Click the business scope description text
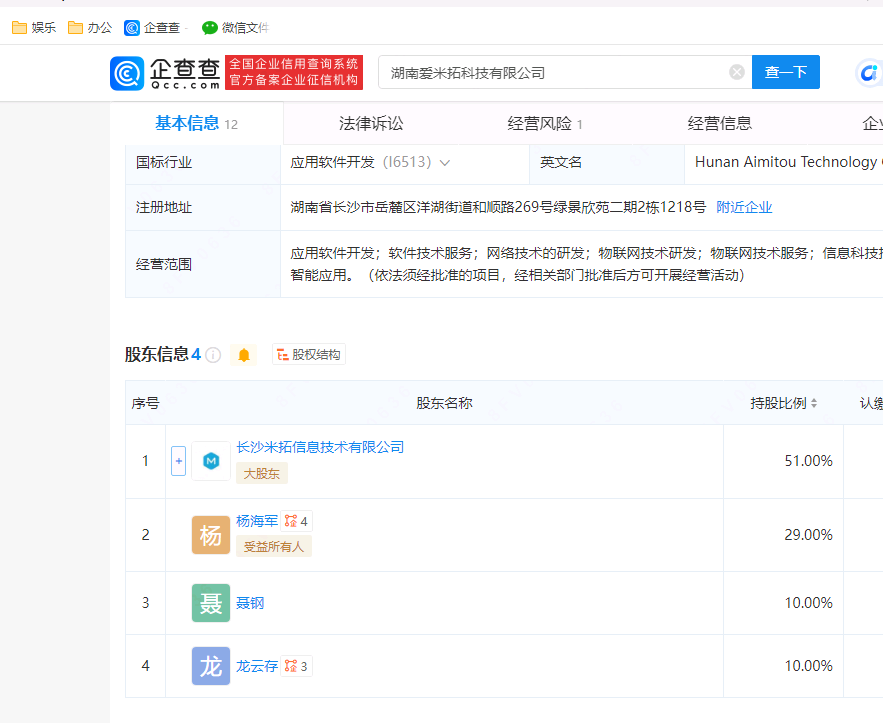 [587, 264]
